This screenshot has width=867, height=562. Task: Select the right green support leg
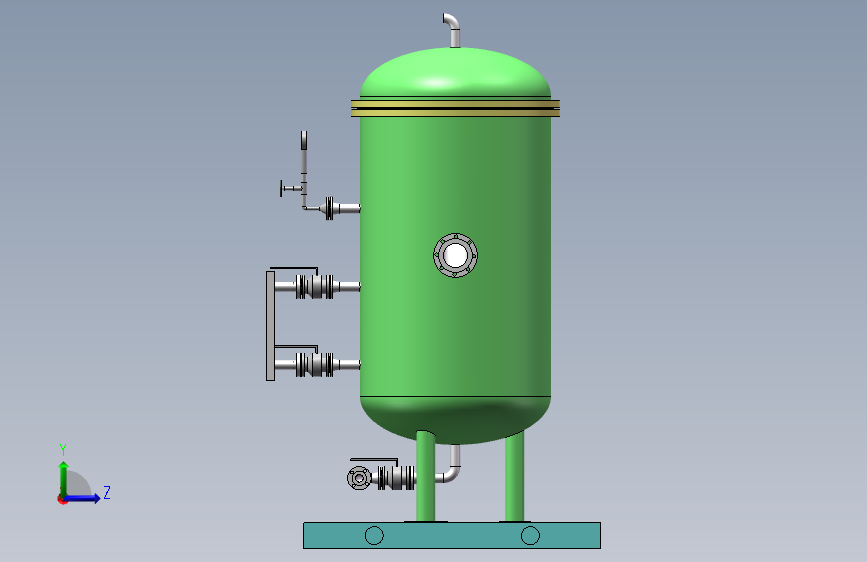(x=515, y=477)
